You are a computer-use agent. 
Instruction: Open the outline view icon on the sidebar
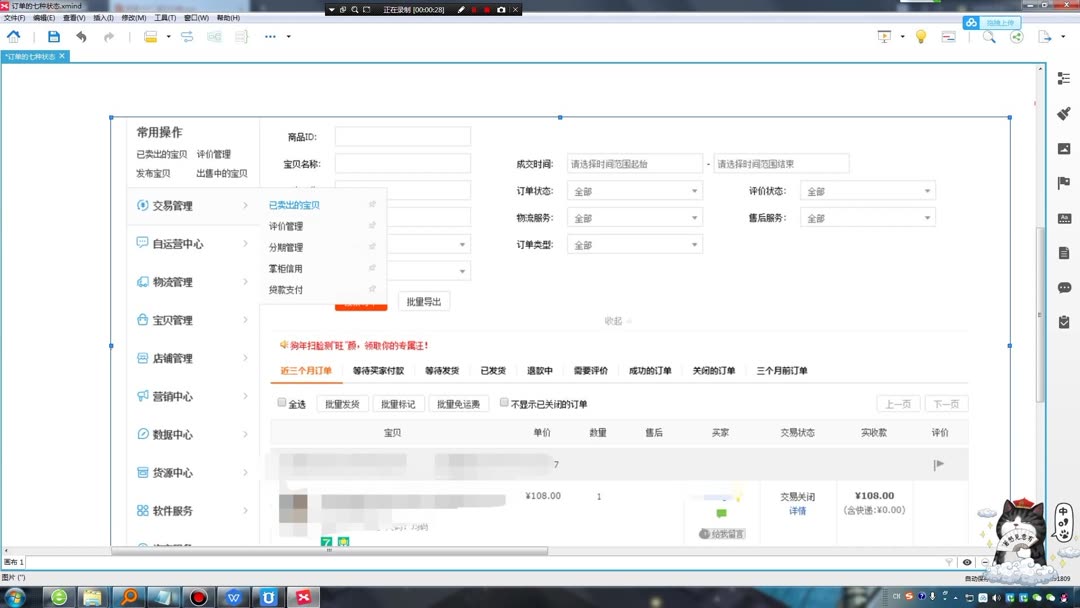click(x=1063, y=79)
